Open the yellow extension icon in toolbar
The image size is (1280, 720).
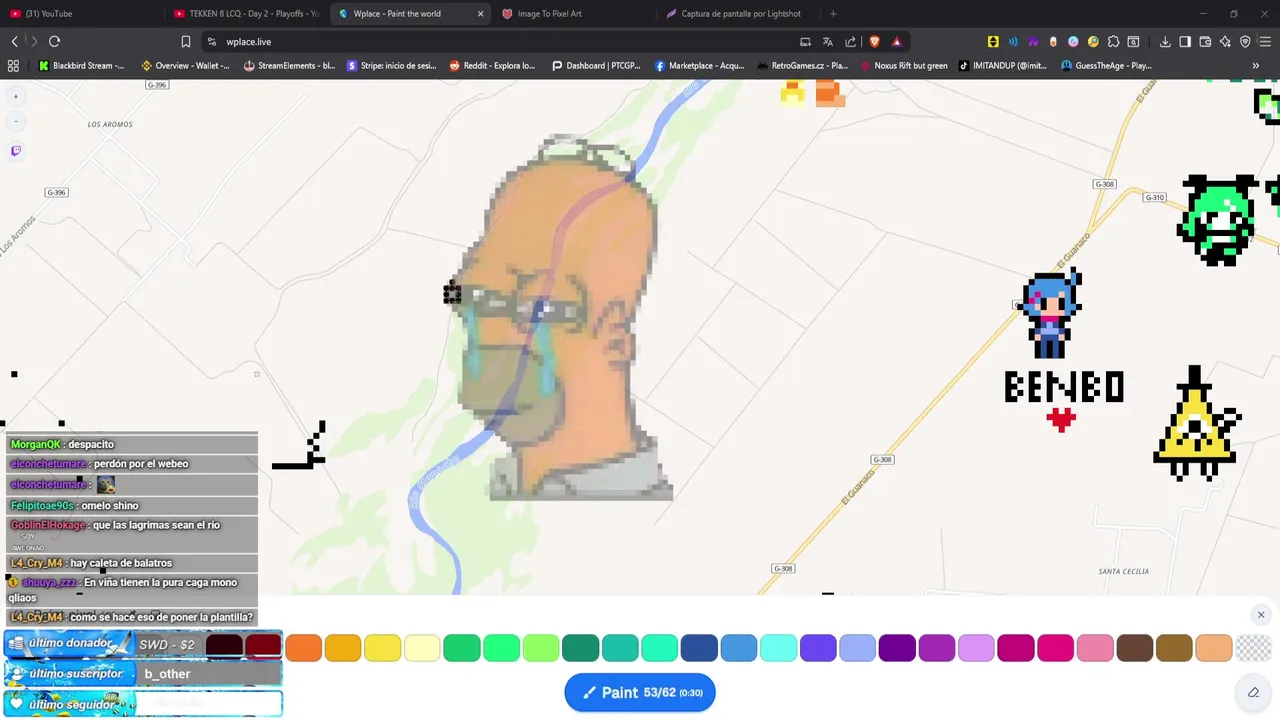[993, 41]
